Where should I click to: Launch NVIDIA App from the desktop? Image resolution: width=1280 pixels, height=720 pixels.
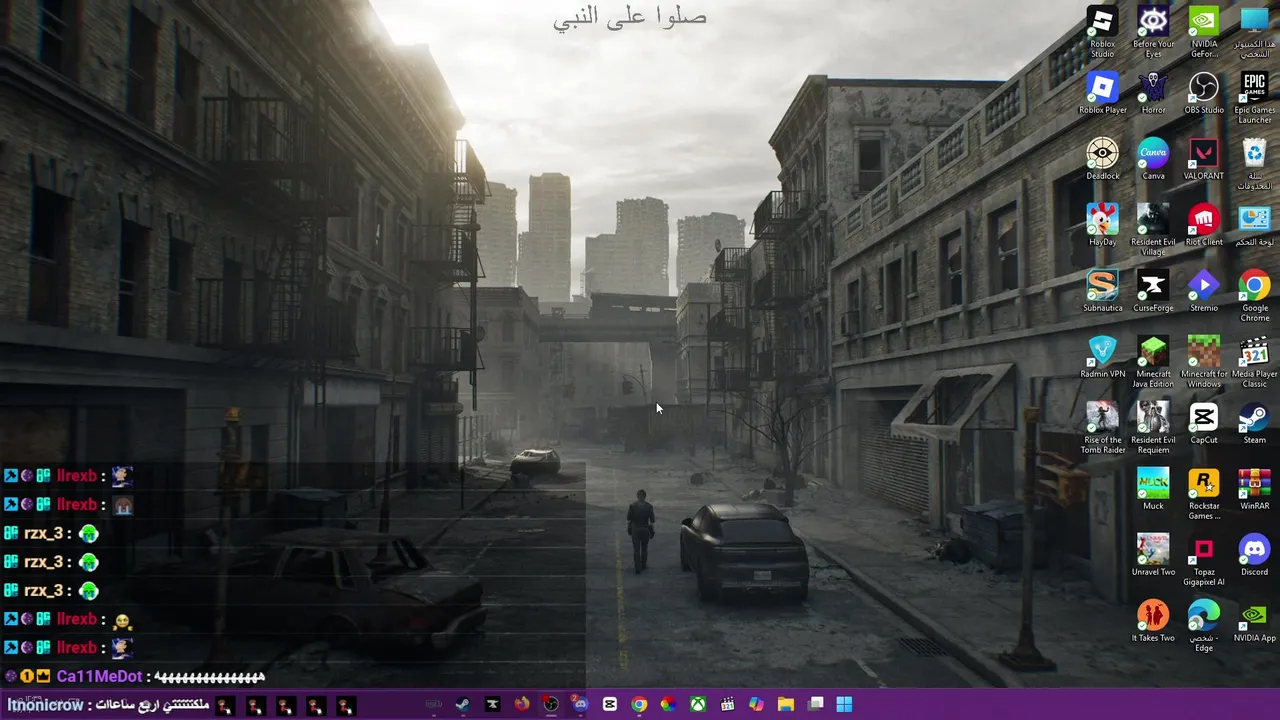[x=1254, y=621]
